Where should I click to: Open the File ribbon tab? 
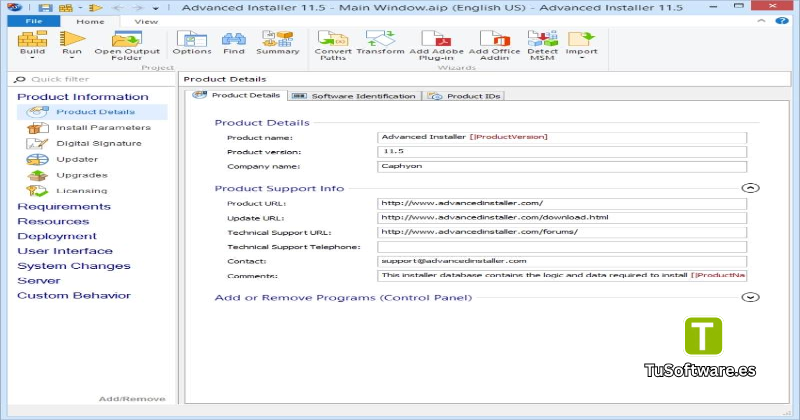tap(34, 21)
